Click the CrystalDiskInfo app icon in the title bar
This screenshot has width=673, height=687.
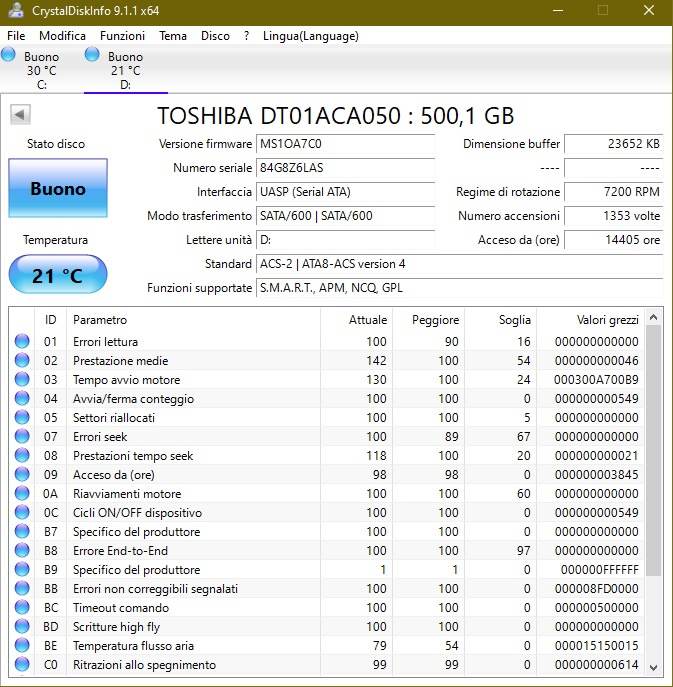16,10
